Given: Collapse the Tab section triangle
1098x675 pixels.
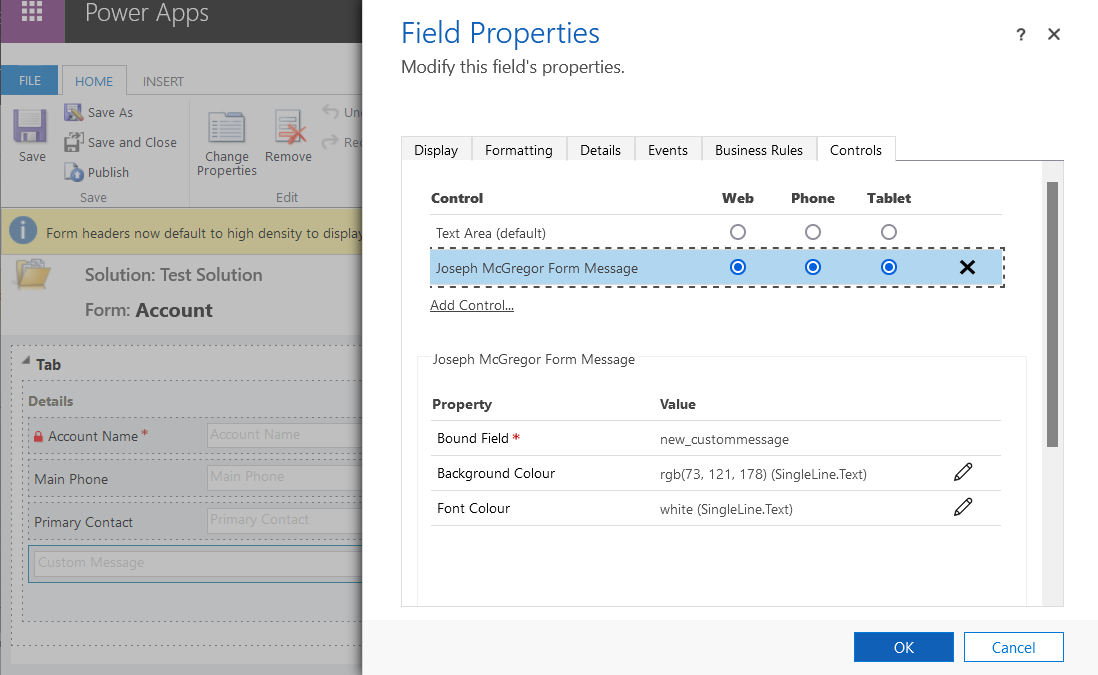Looking at the screenshot, I should click(25, 364).
